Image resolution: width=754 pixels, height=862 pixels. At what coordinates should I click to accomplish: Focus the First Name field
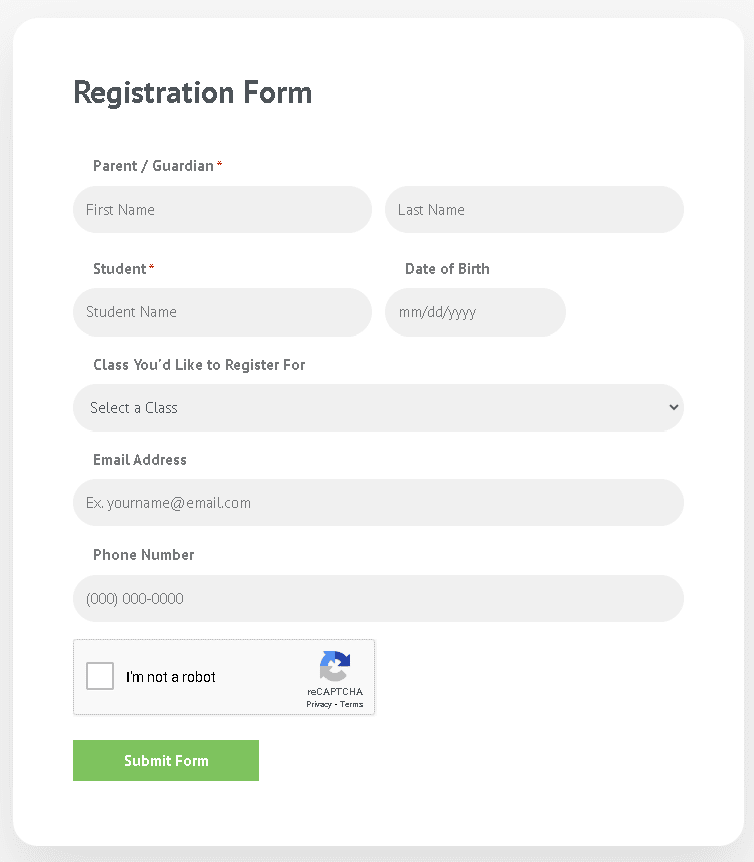coord(223,209)
